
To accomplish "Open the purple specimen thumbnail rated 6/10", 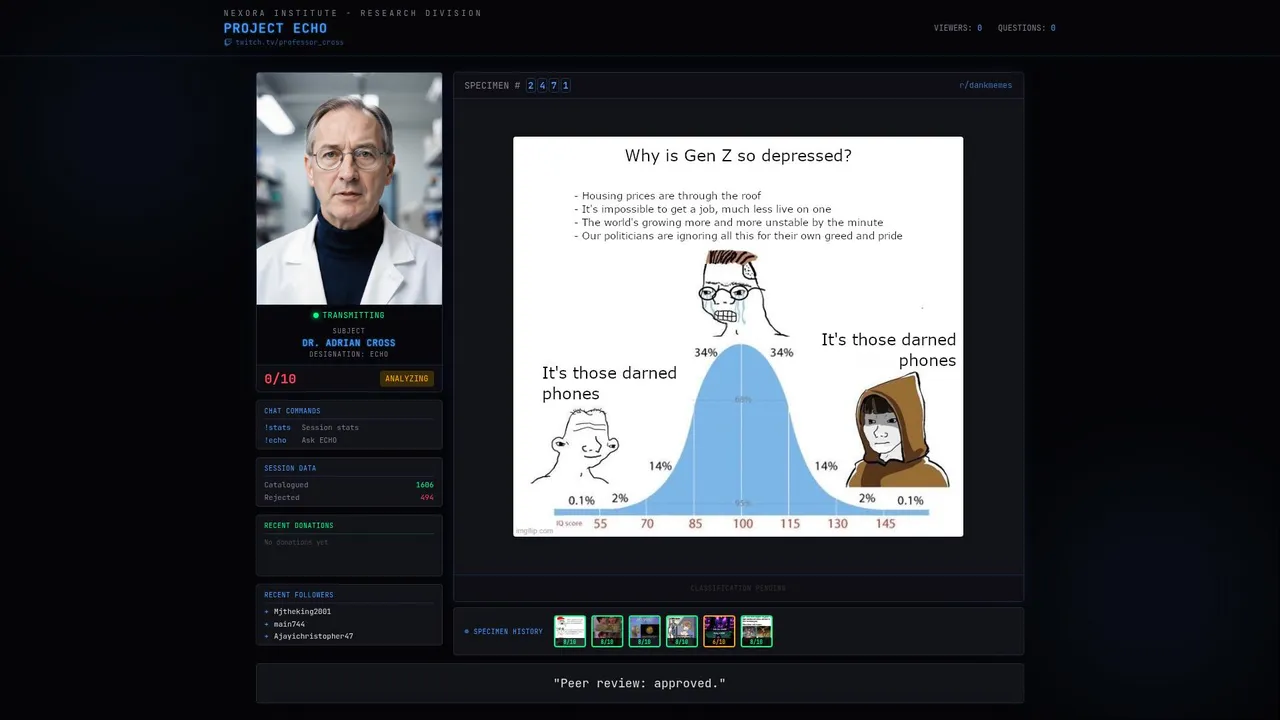I will [x=719, y=631].
